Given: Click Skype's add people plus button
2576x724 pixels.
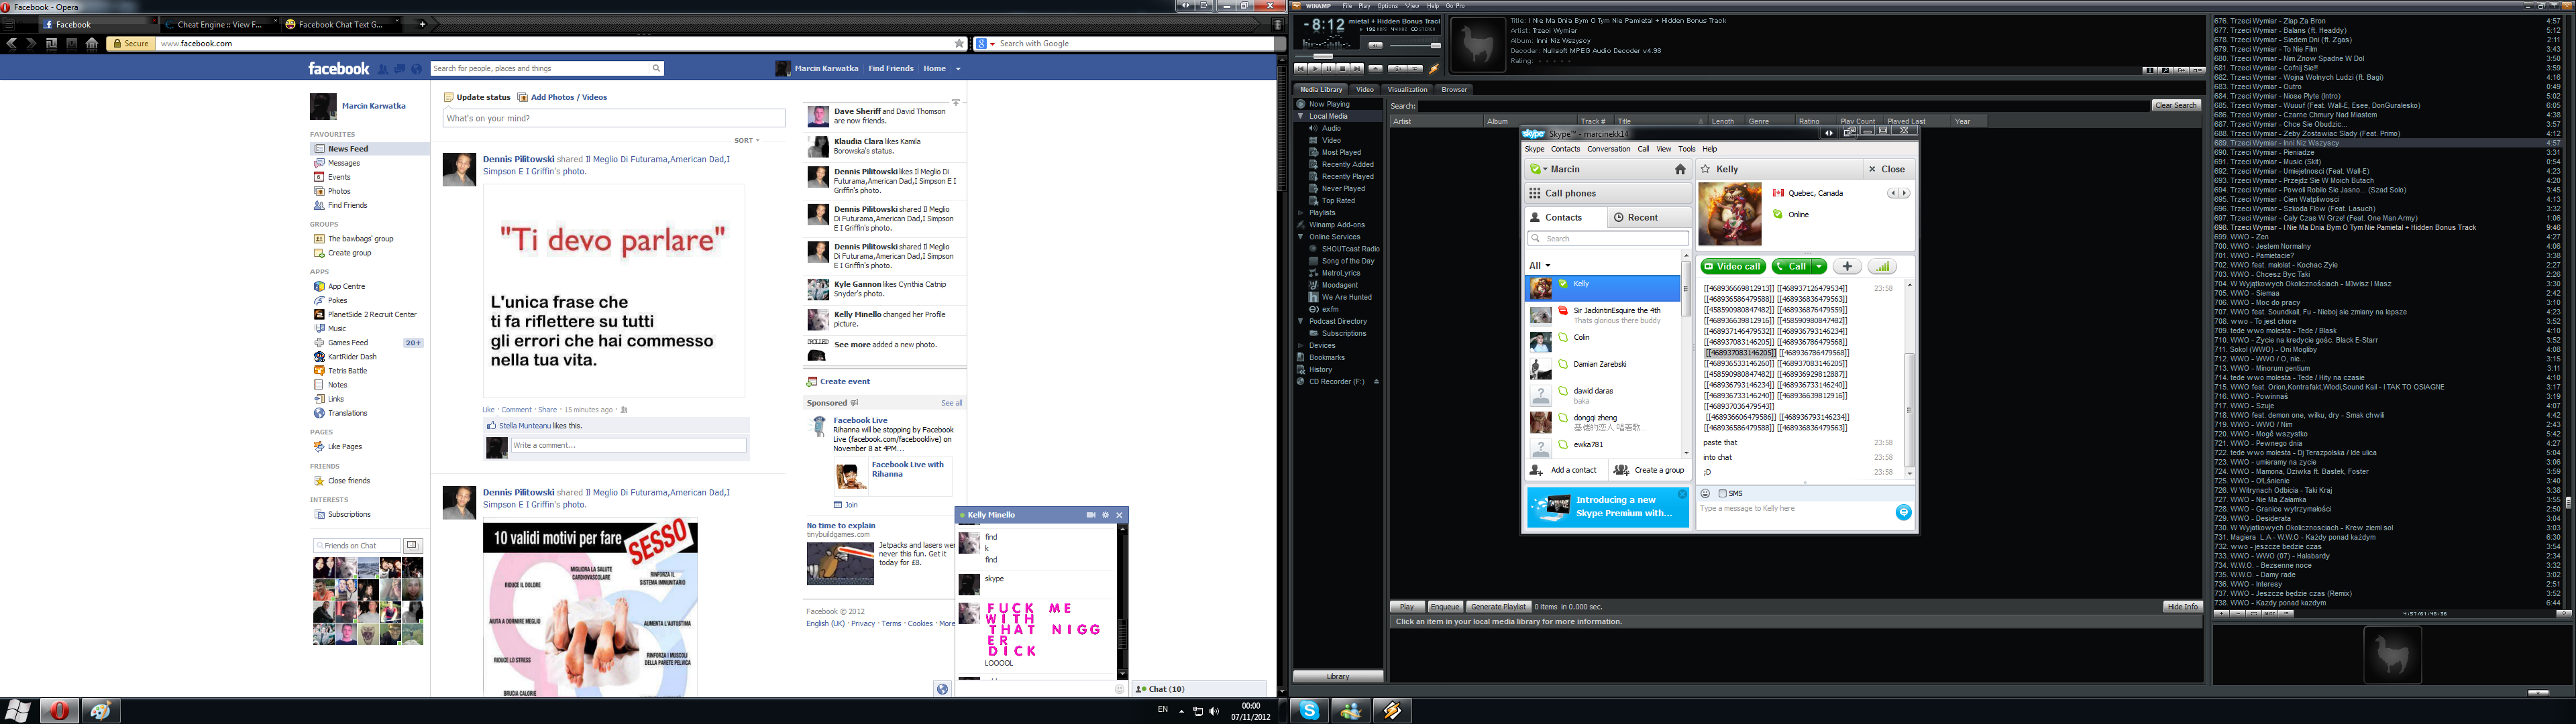Looking at the screenshot, I should (1847, 267).
